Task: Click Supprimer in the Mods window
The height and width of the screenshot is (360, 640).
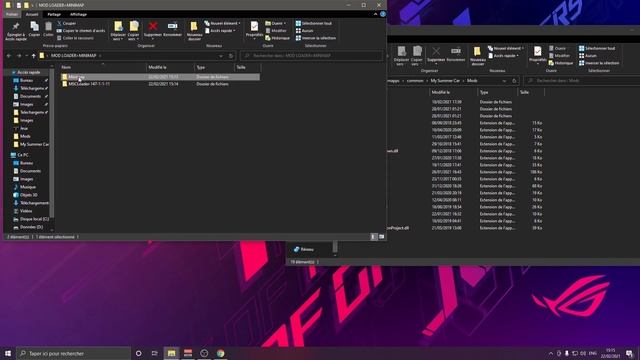Action: click(x=436, y=54)
